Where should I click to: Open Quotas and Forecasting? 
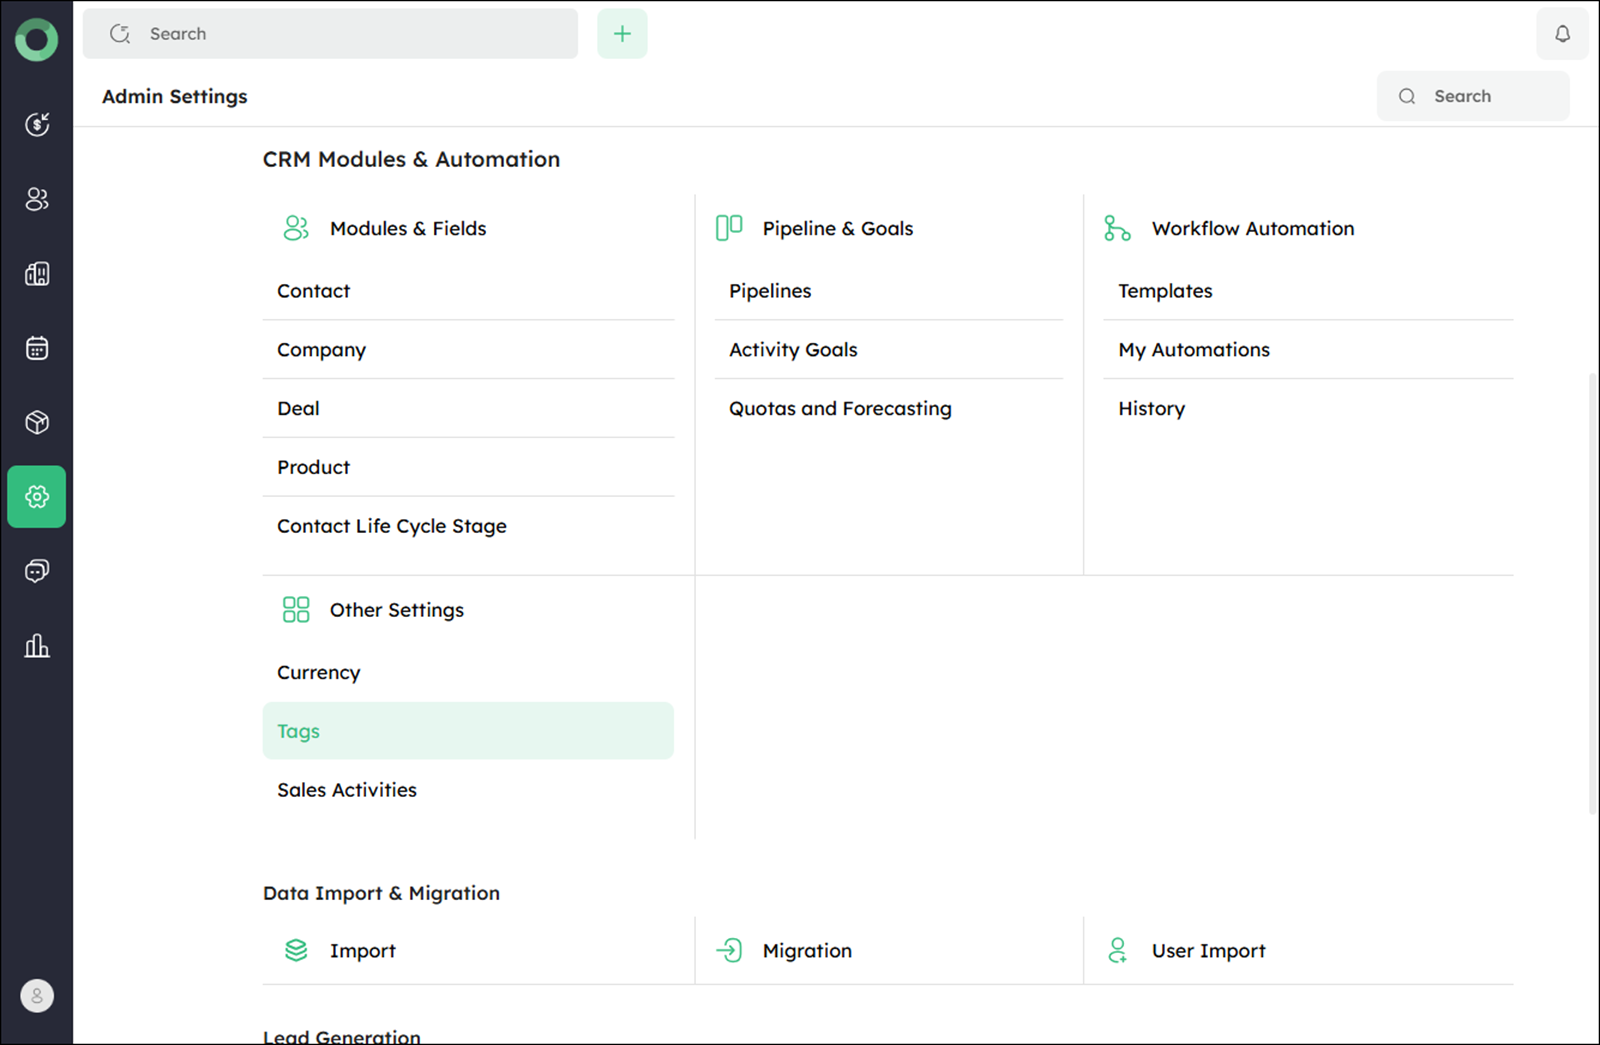(x=840, y=409)
